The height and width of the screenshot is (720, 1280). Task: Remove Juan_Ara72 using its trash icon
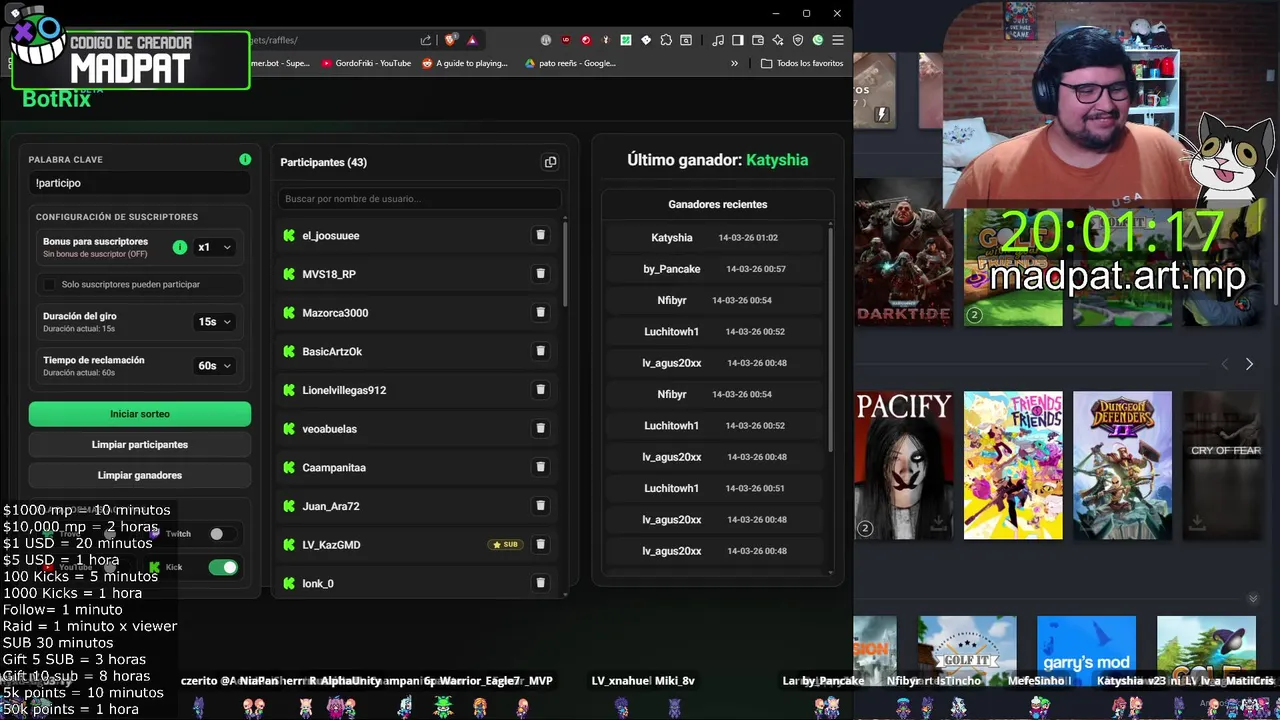pyautogui.click(x=540, y=506)
